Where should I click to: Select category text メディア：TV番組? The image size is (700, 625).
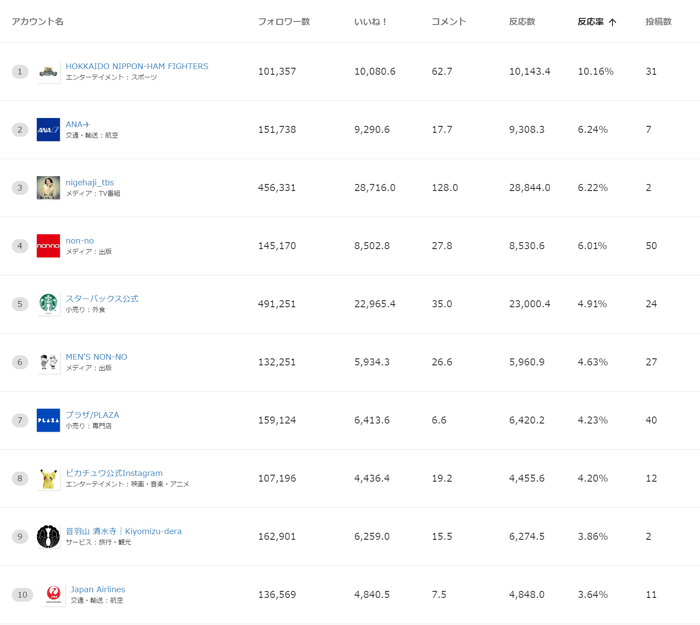point(93,193)
